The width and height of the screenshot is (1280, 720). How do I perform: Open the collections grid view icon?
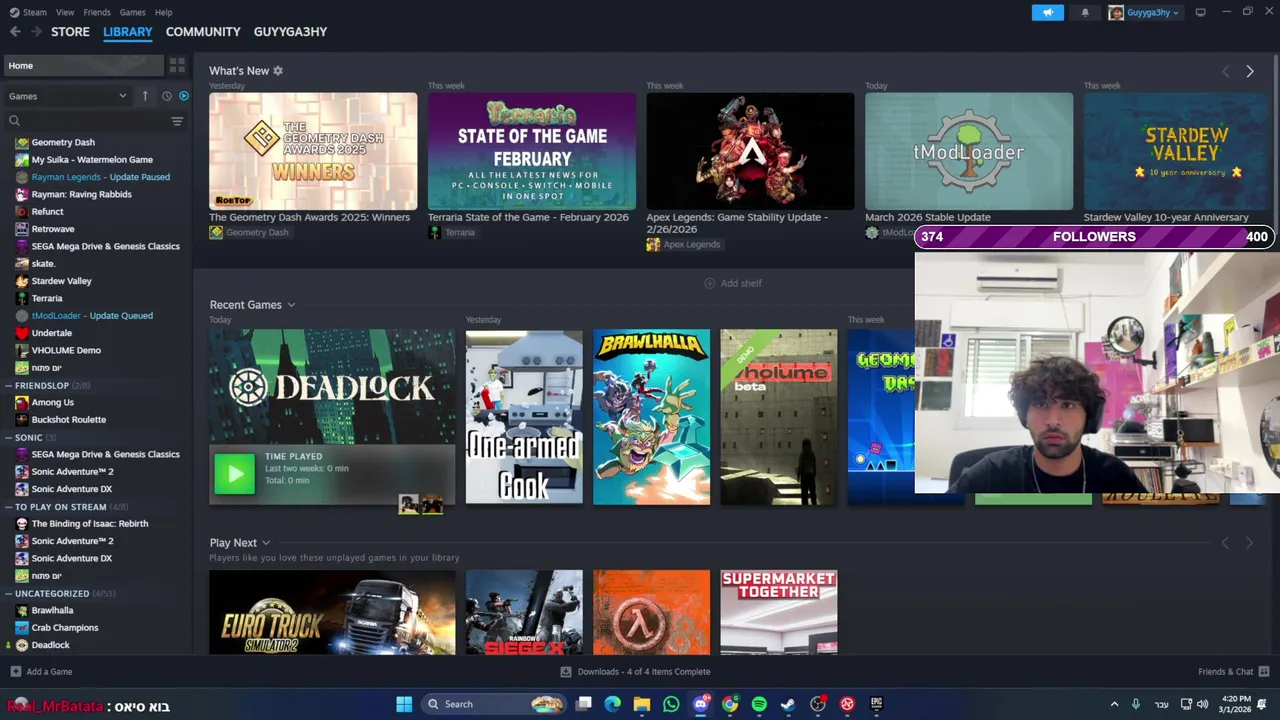click(x=177, y=66)
